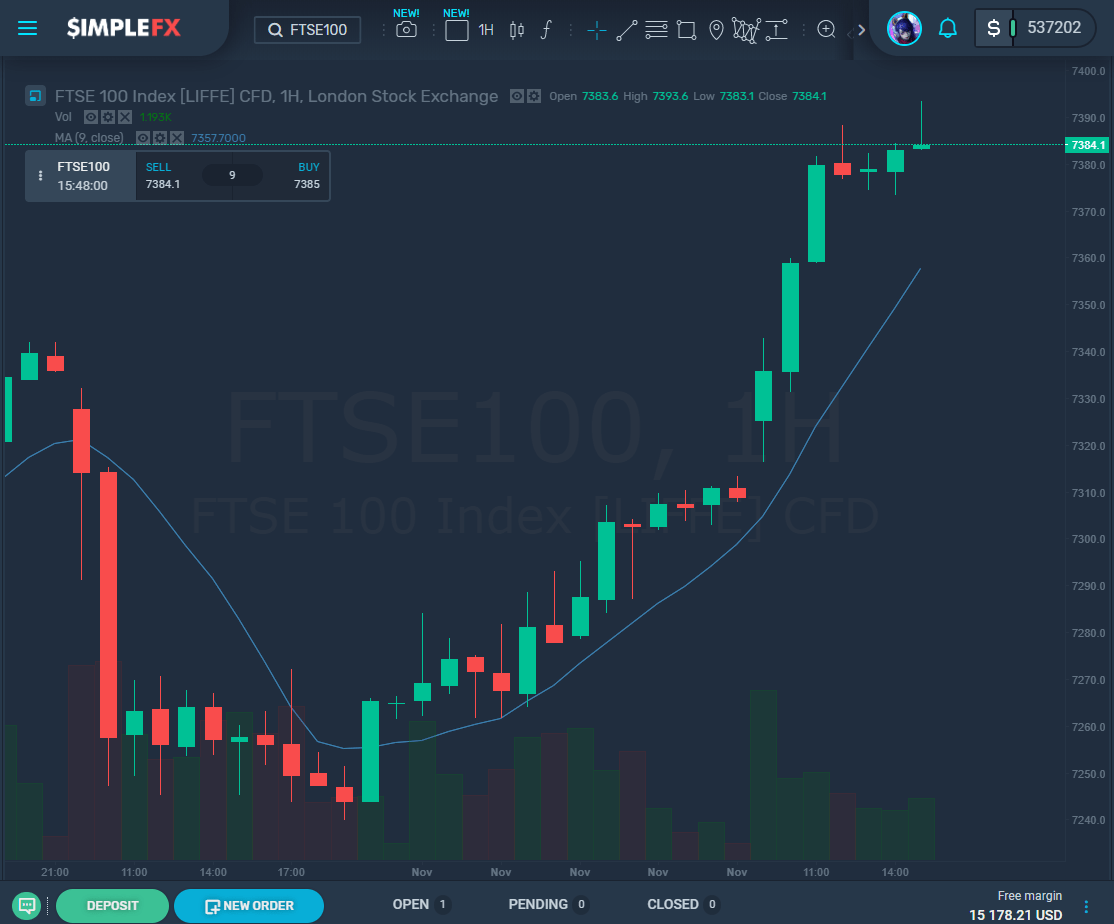1114x924 pixels.
Task: Toggle visibility of the Vol indicator
Action: (x=91, y=117)
